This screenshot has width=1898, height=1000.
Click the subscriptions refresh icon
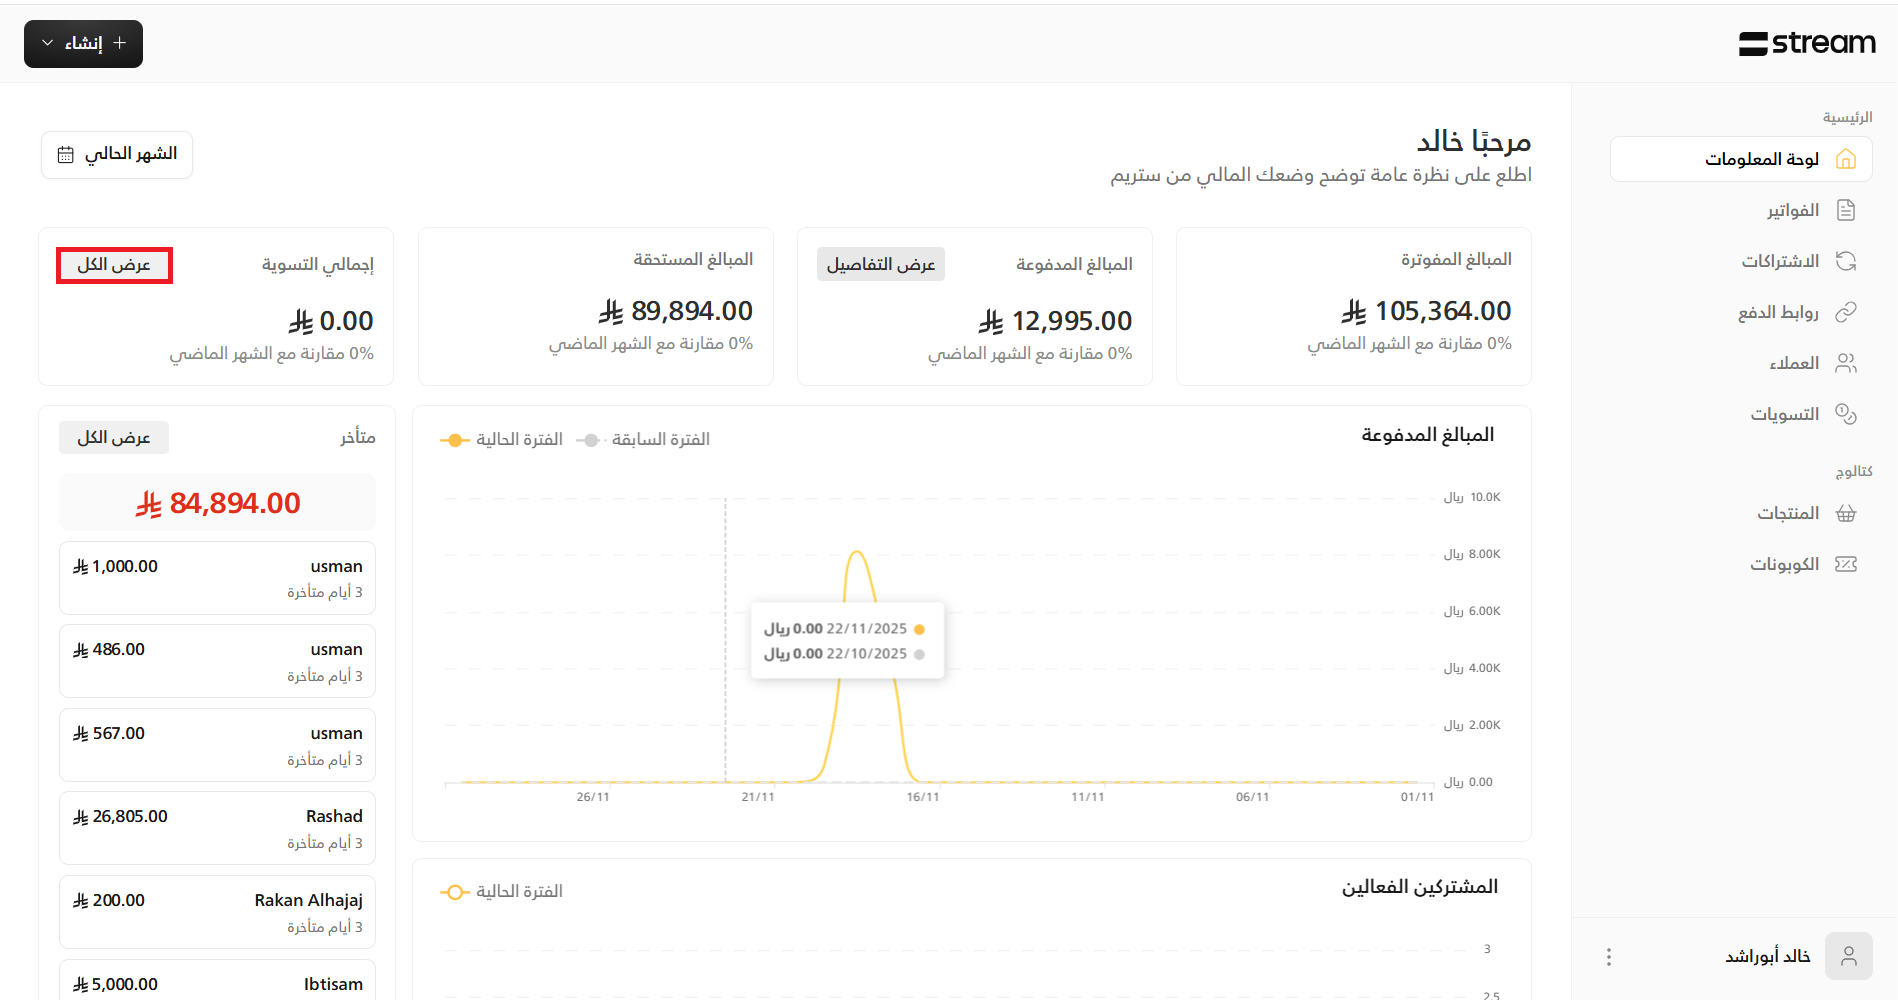tap(1846, 261)
